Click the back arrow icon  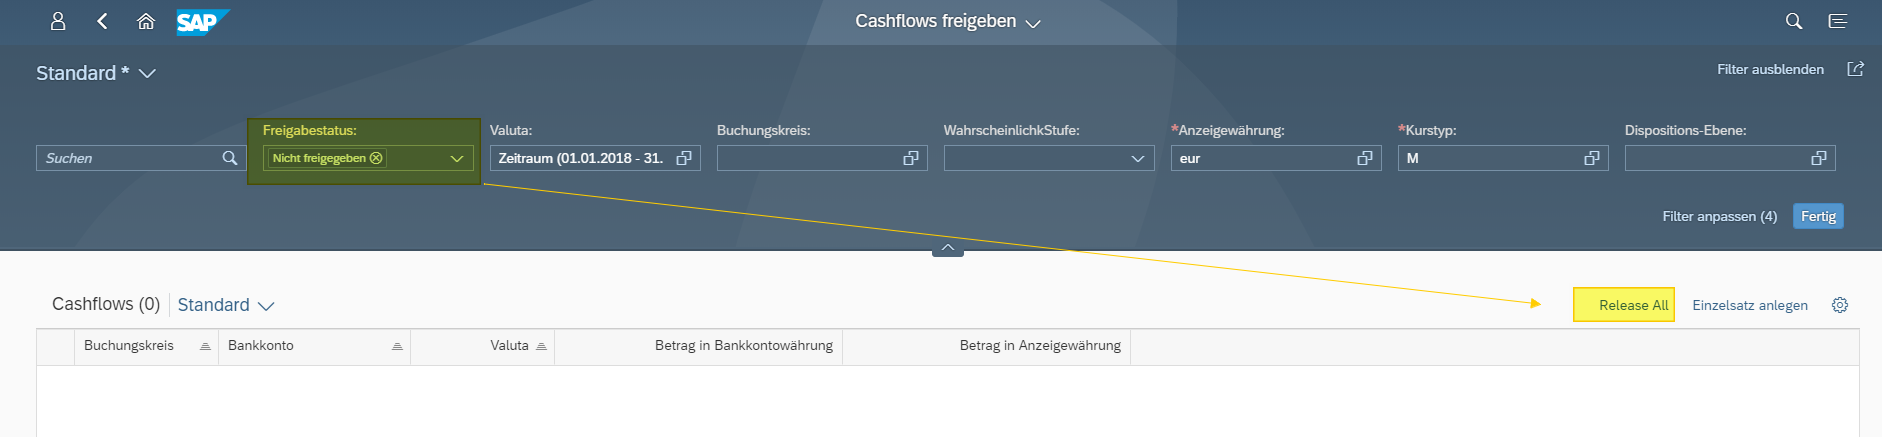pyautogui.click(x=102, y=21)
